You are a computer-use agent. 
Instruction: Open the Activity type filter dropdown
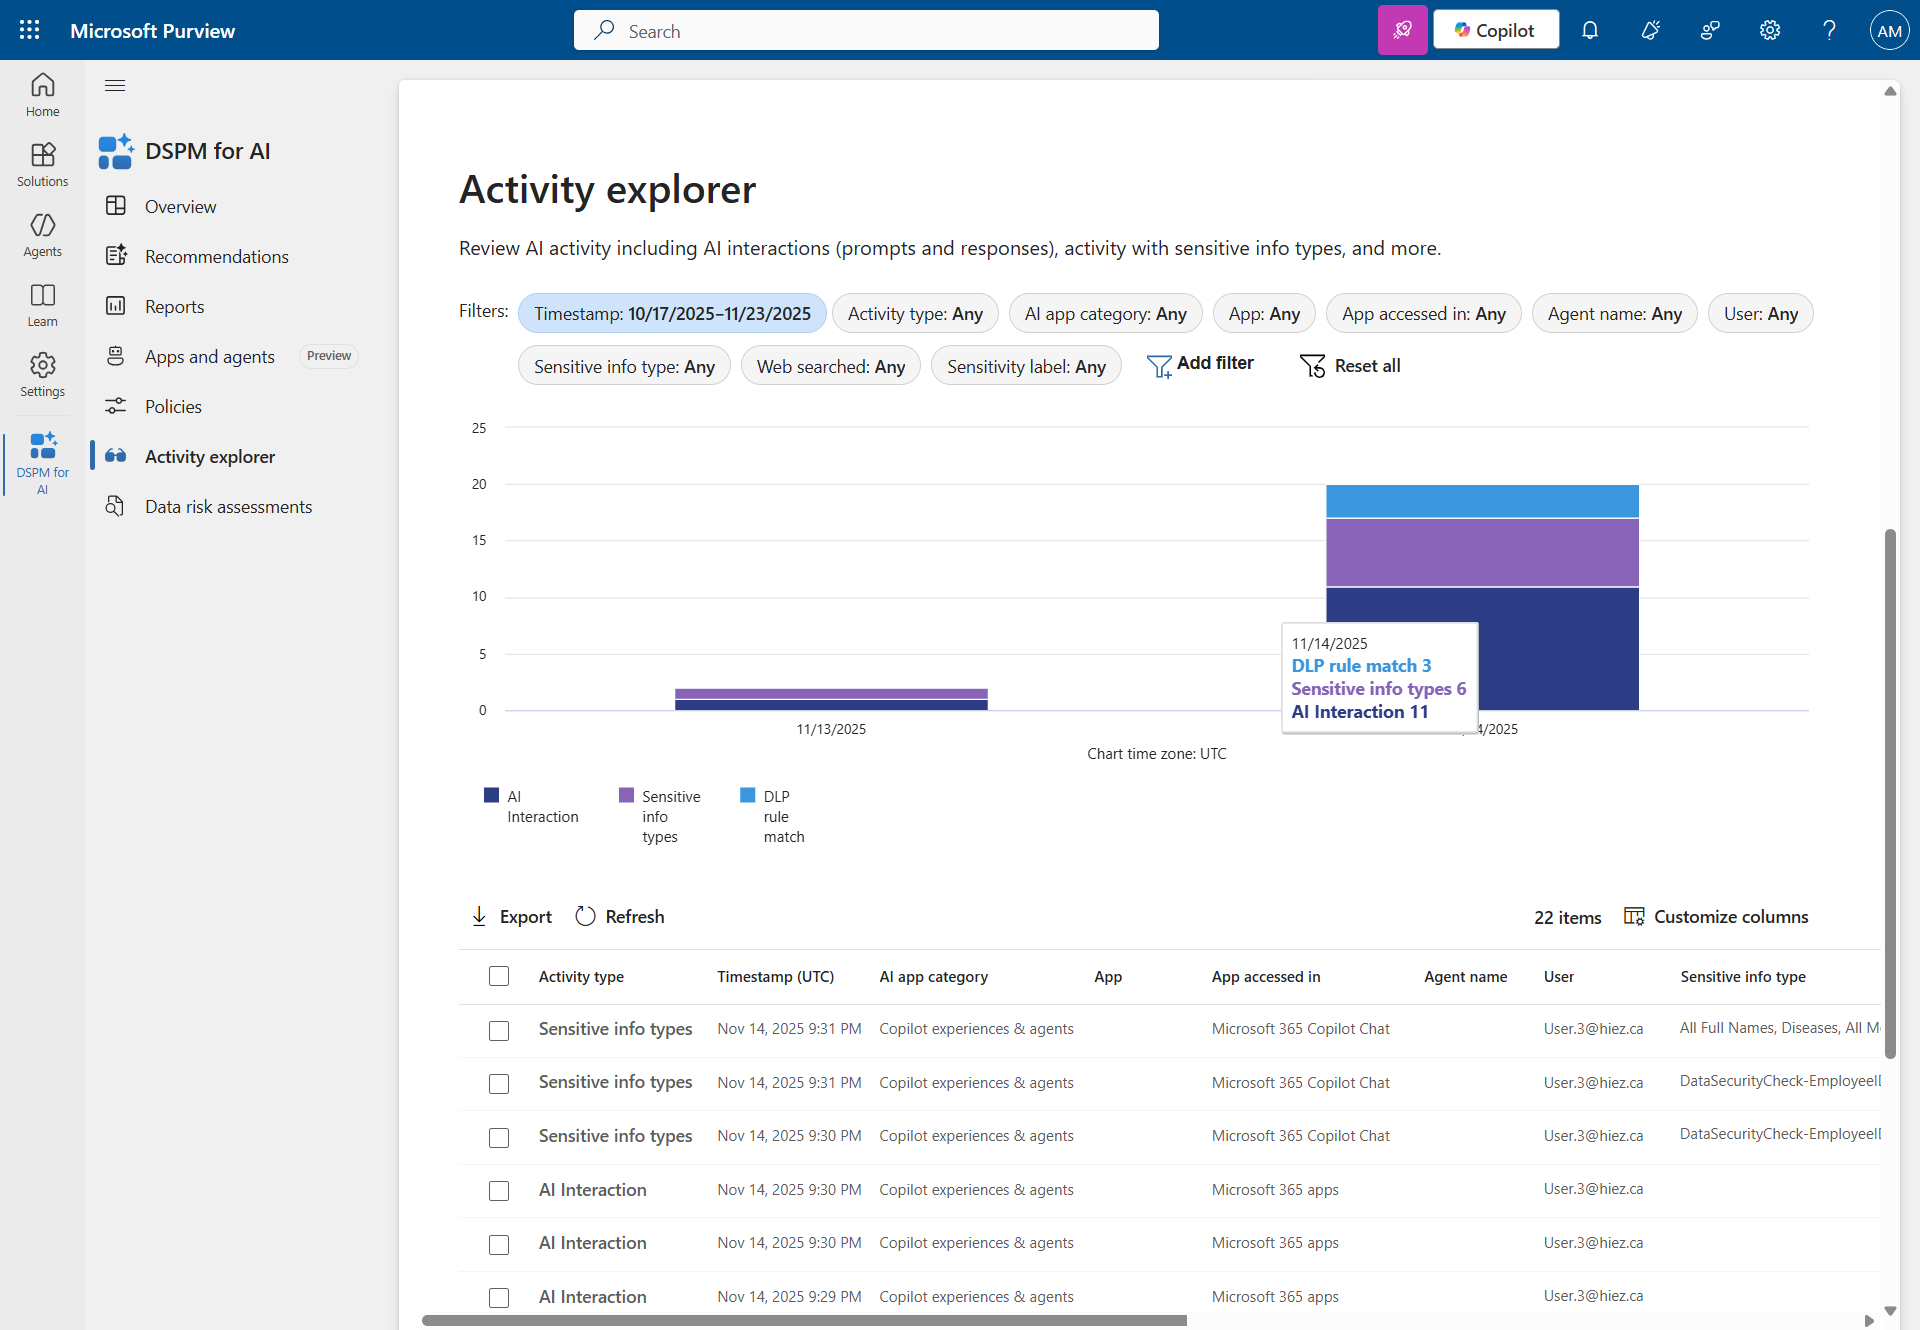914,314
